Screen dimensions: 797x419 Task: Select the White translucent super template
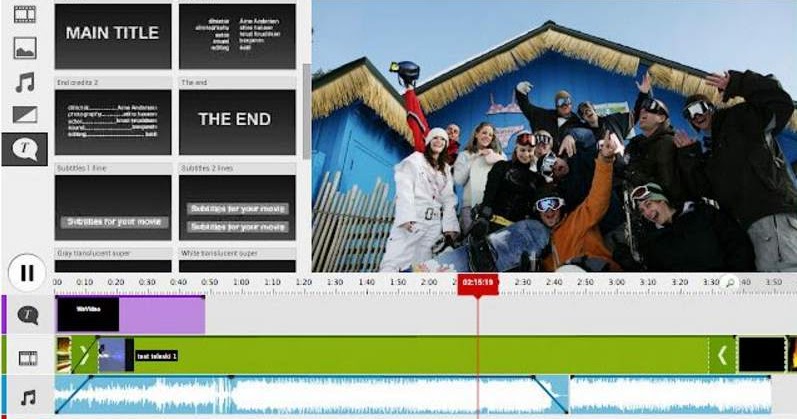pos(237,266)
